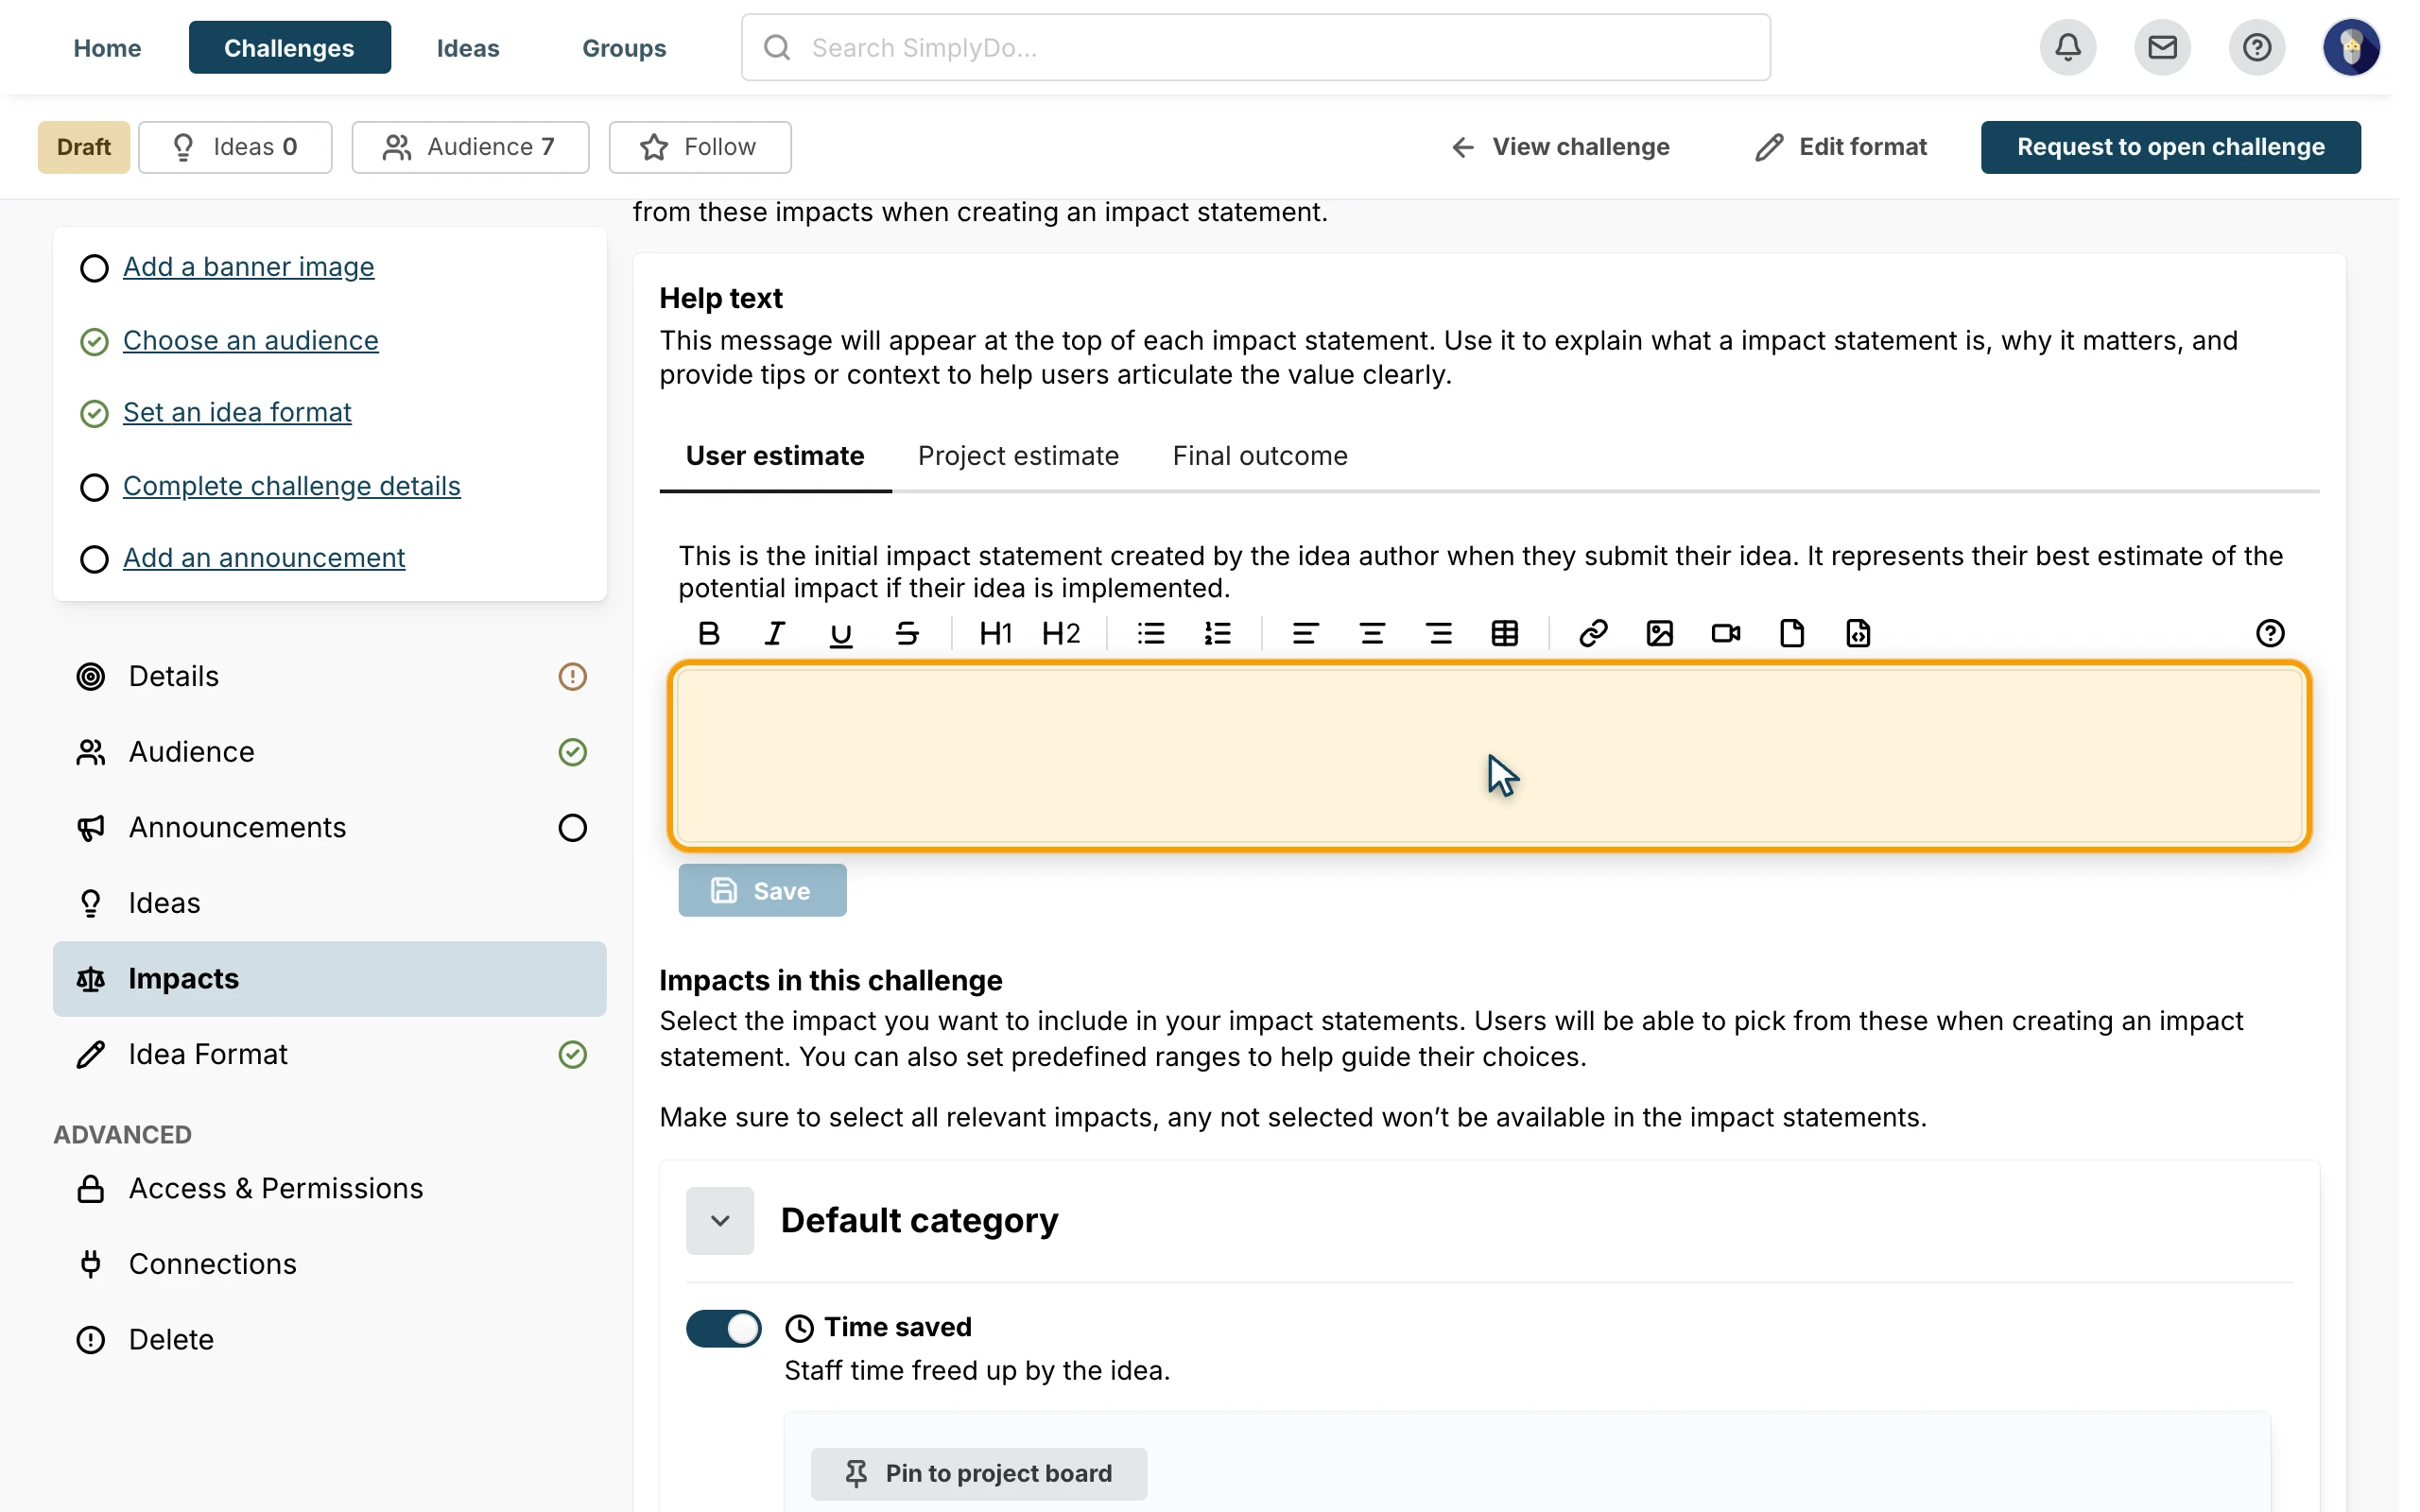Click the Save button below the editor
Image resolution: width=2420 pixels, height=1512 pixels.
coord(762,891)
